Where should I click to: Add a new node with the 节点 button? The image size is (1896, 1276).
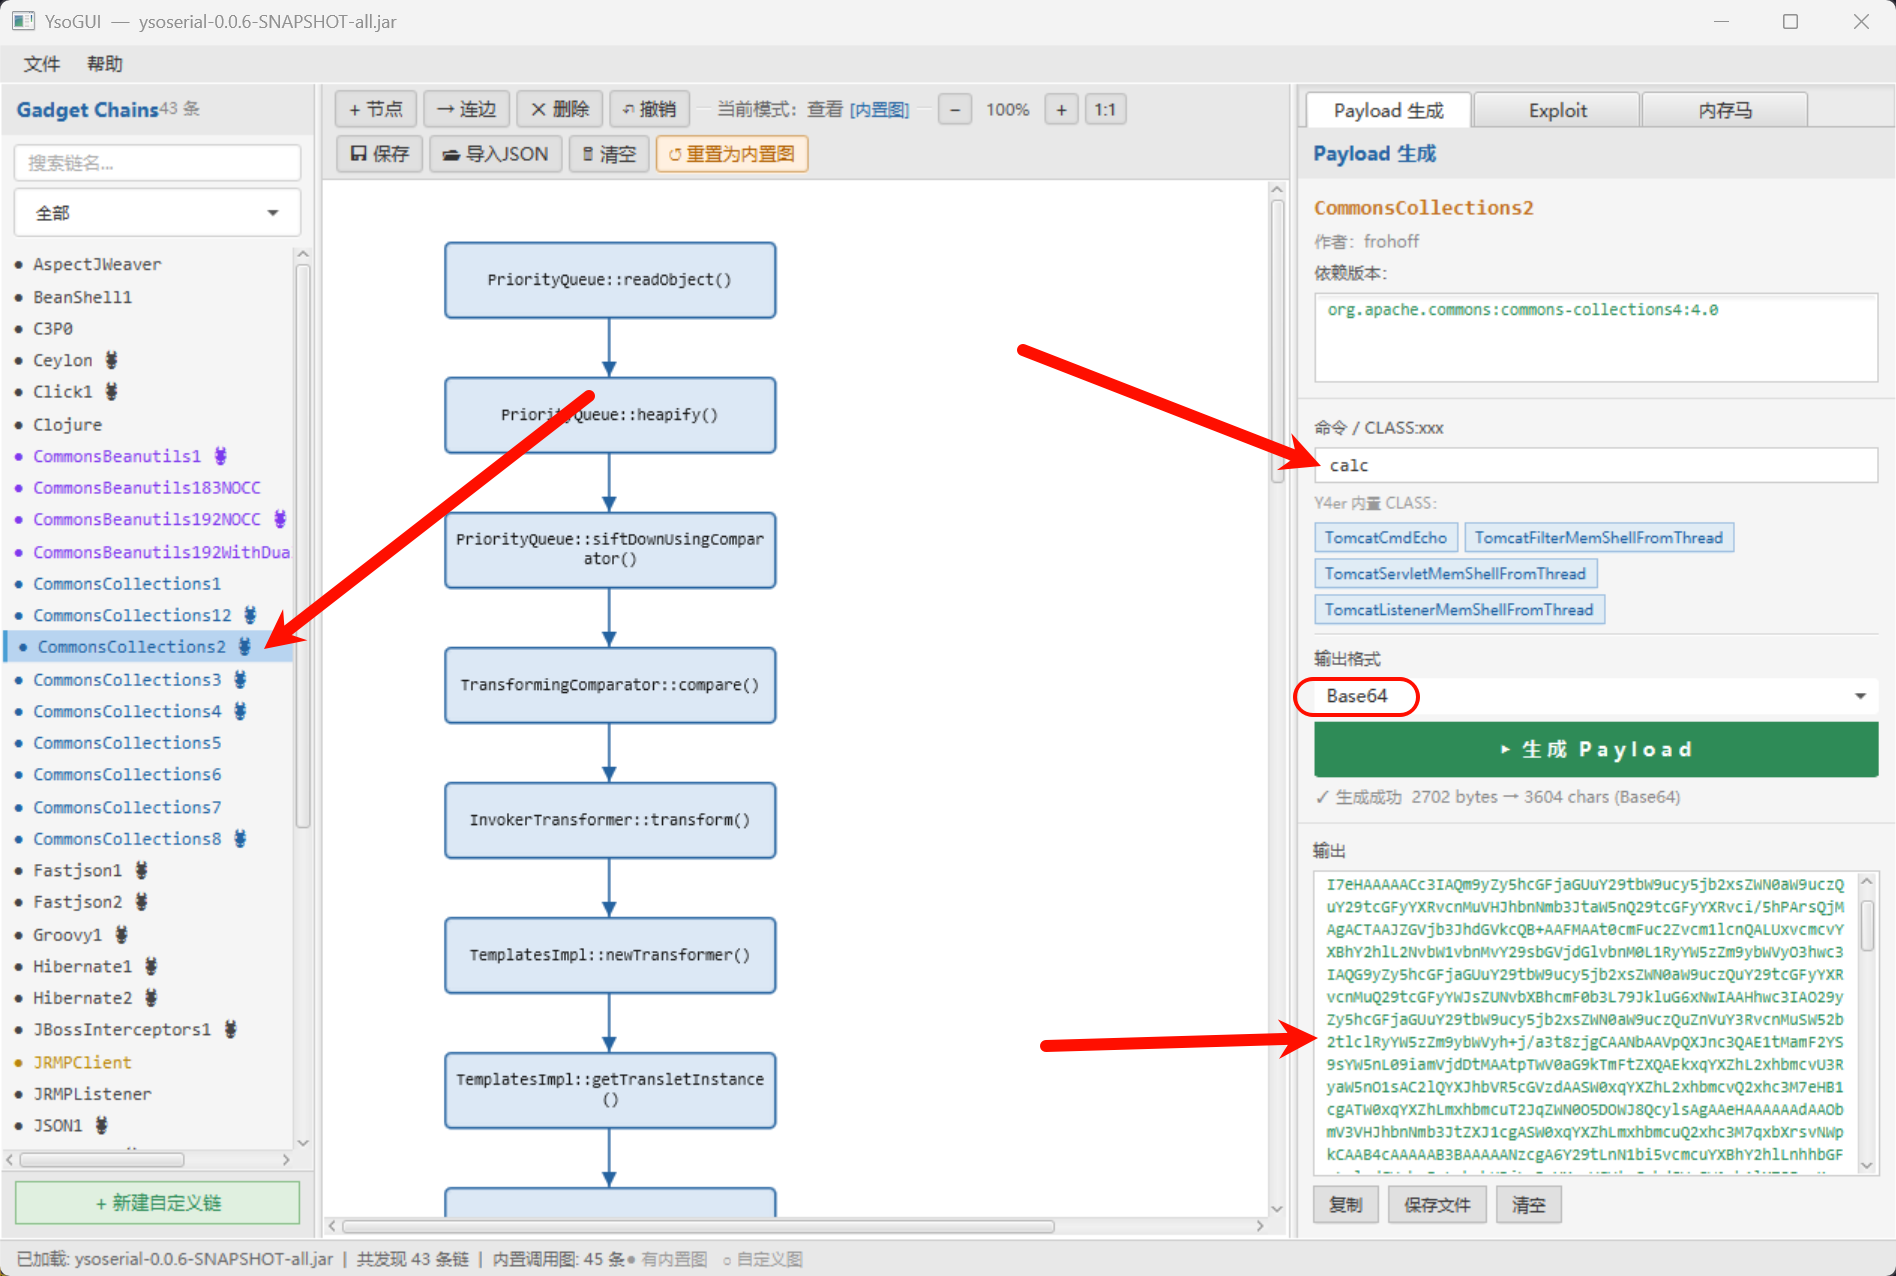tap(376, 109)
